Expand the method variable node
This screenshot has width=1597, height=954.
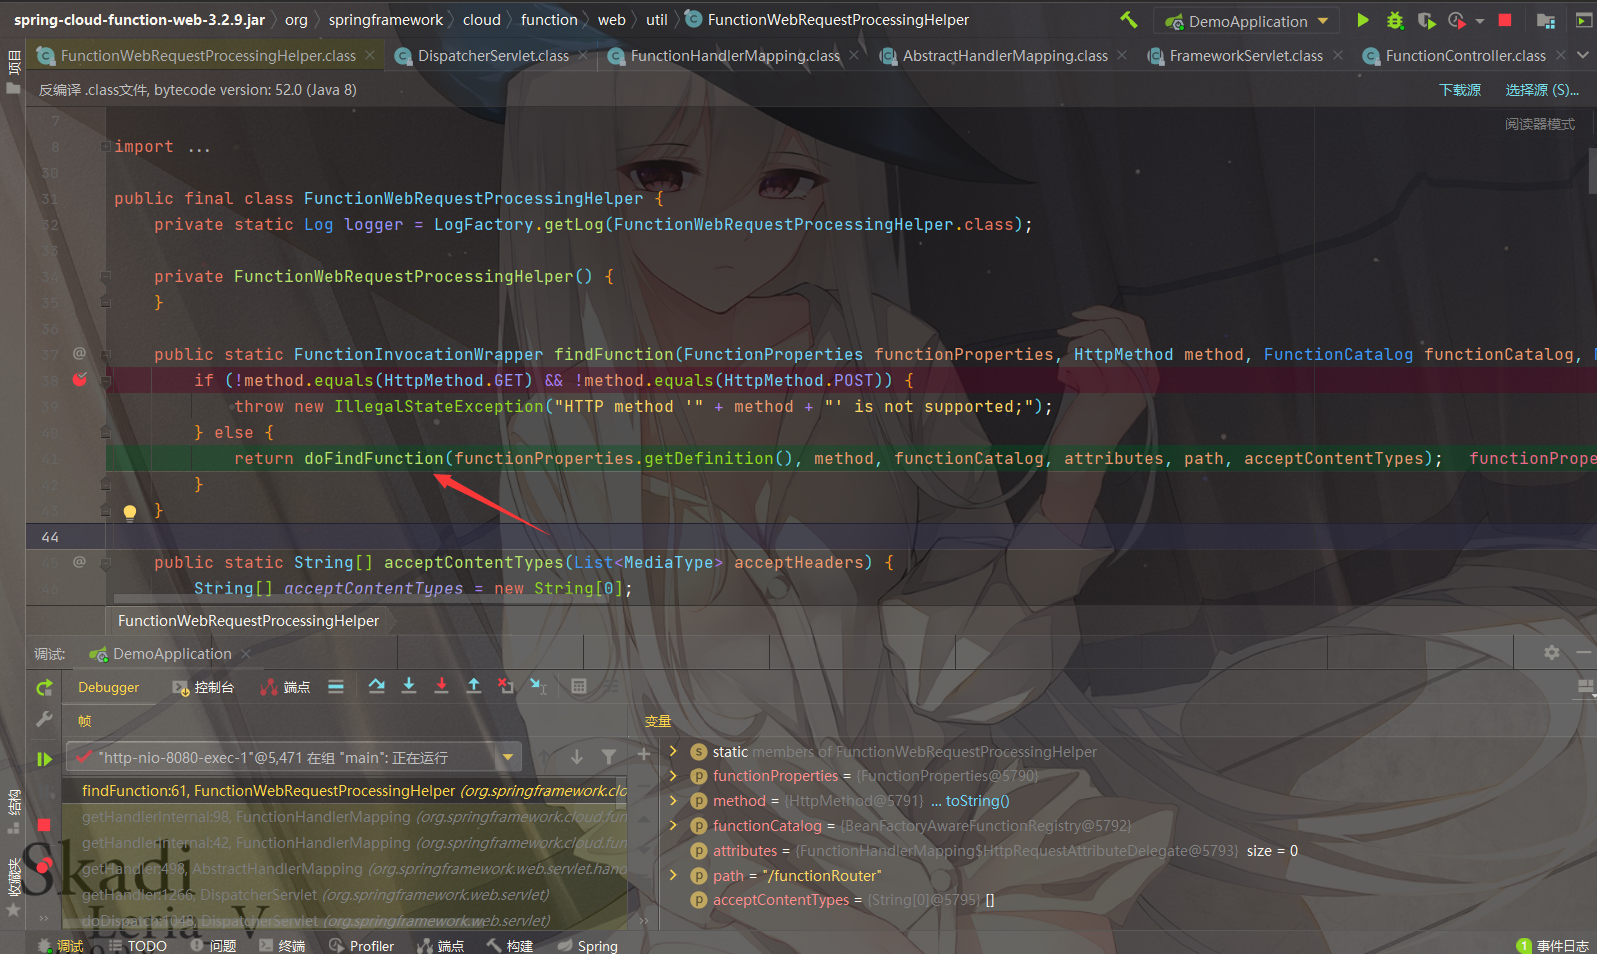(x=673, y=801)
